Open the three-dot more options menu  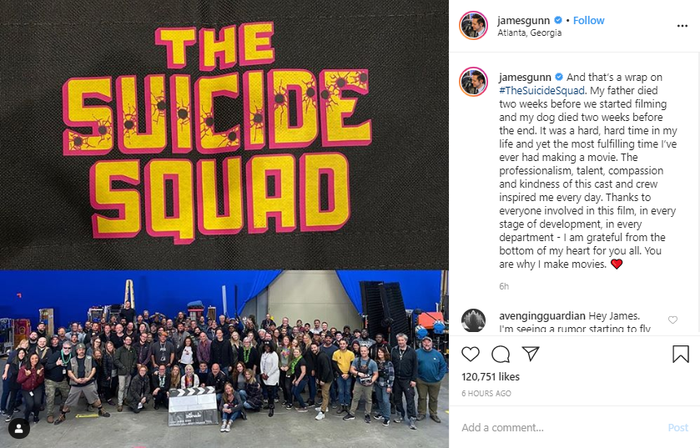point(682,26)
